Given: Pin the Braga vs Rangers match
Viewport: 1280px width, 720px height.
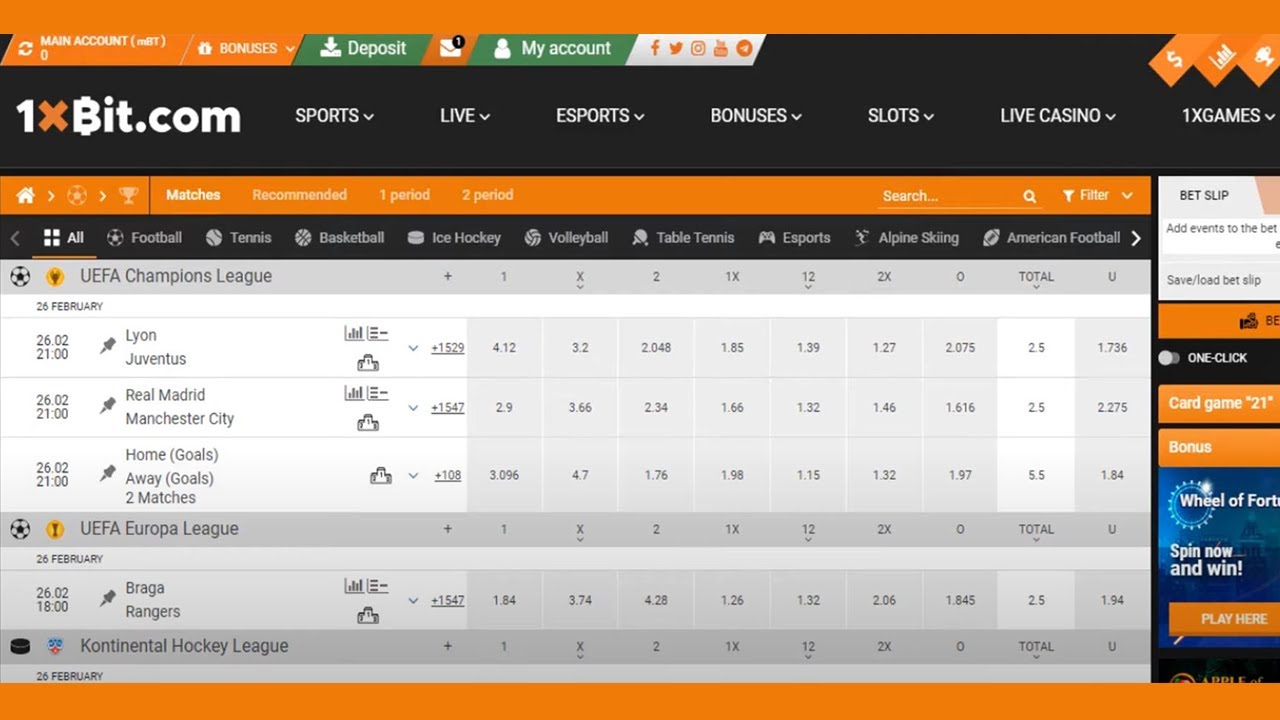Looking at the screenshot, I should 108,599.
